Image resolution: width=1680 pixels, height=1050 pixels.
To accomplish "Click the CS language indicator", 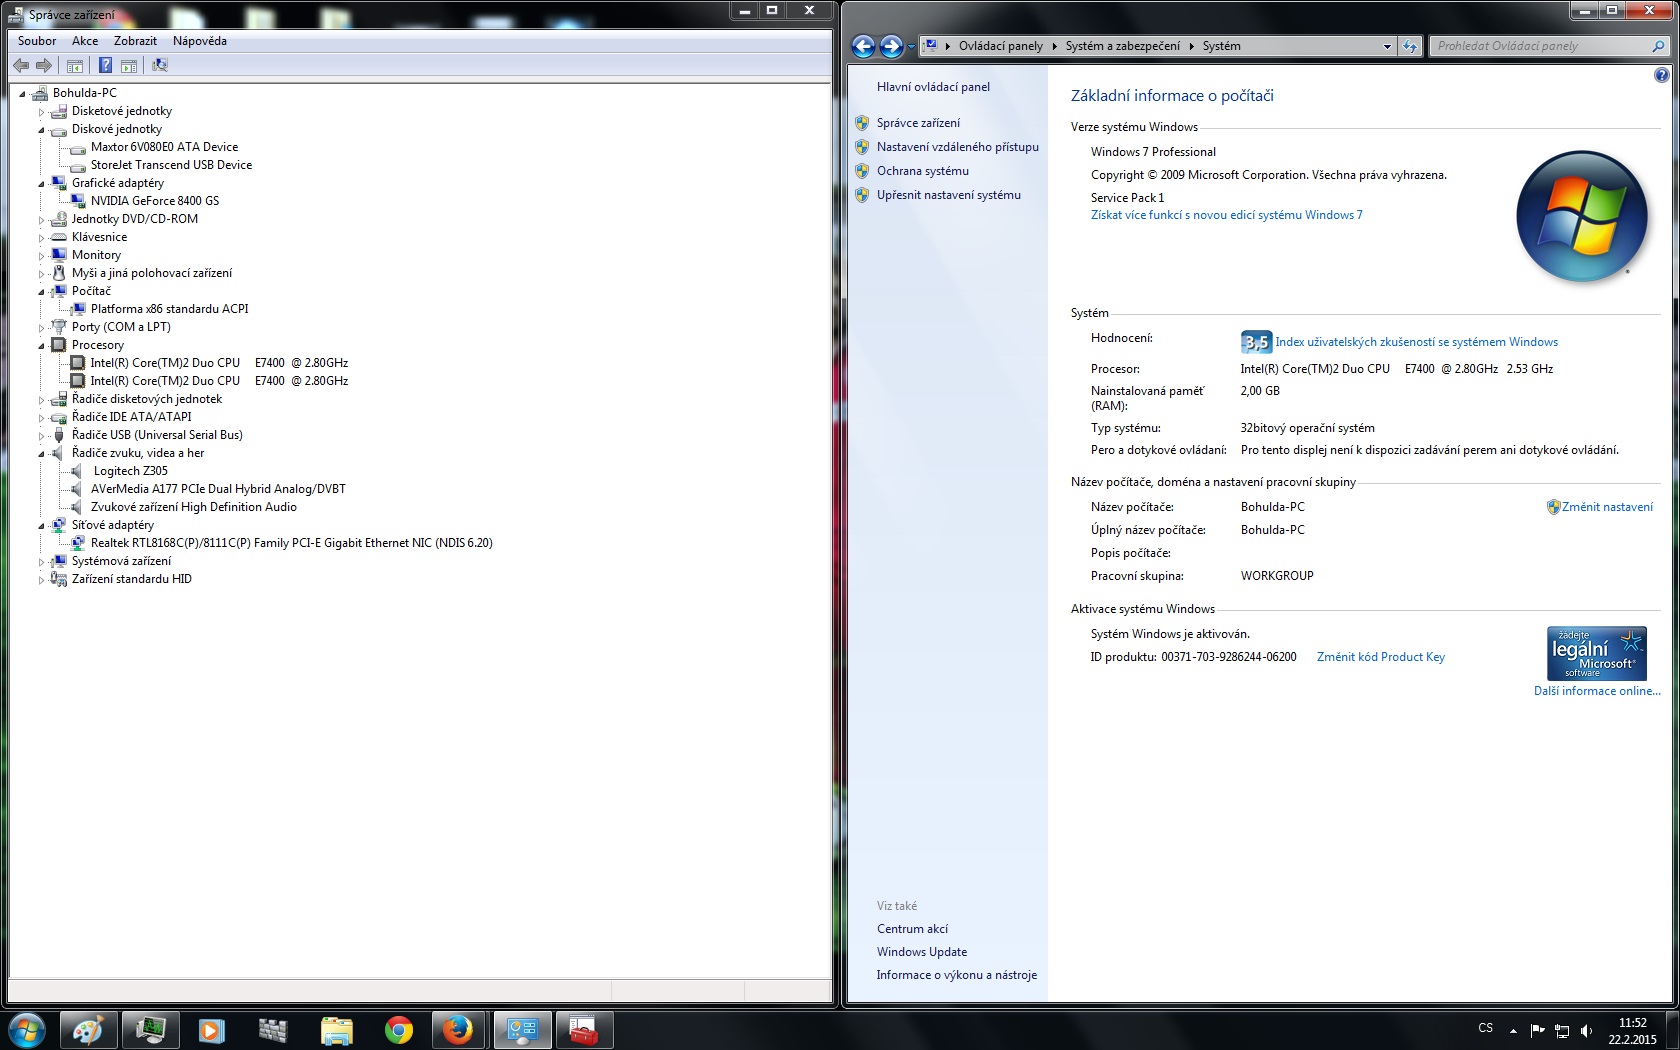I will (x=1486, y=1028).
